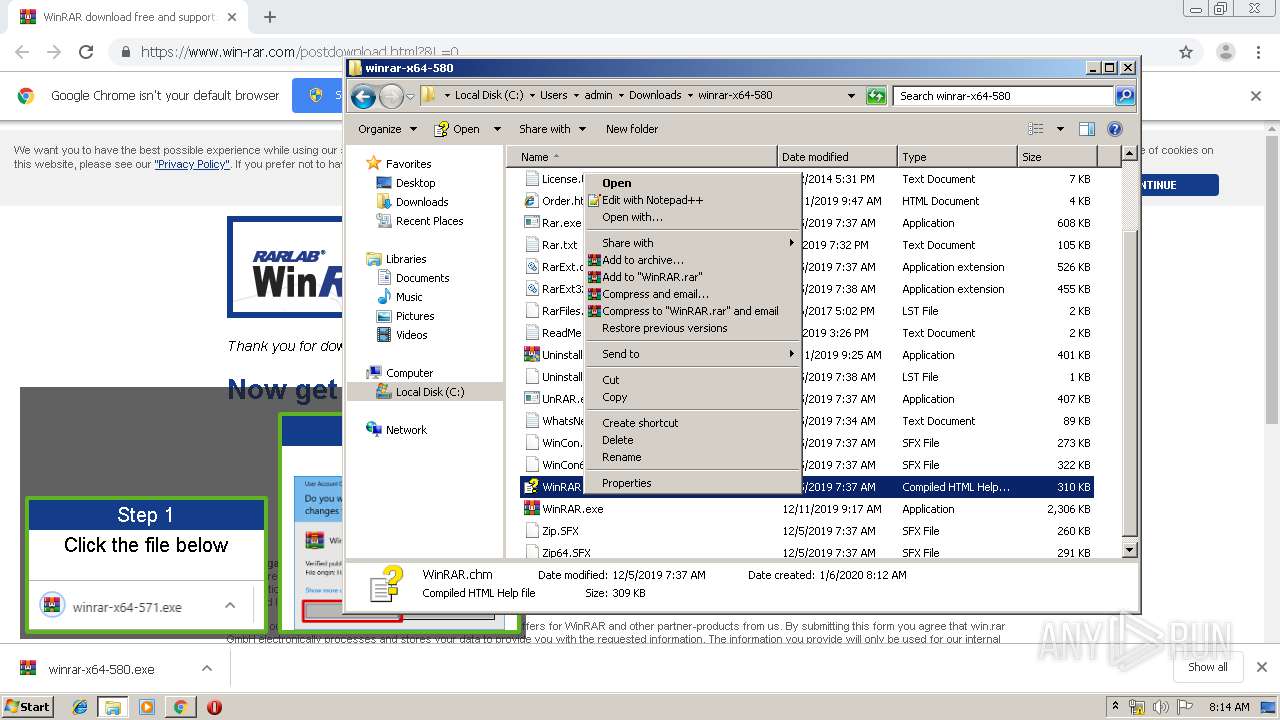Click Users in the address breadcrumb
Screen dimensions: 1280x720
554,96
